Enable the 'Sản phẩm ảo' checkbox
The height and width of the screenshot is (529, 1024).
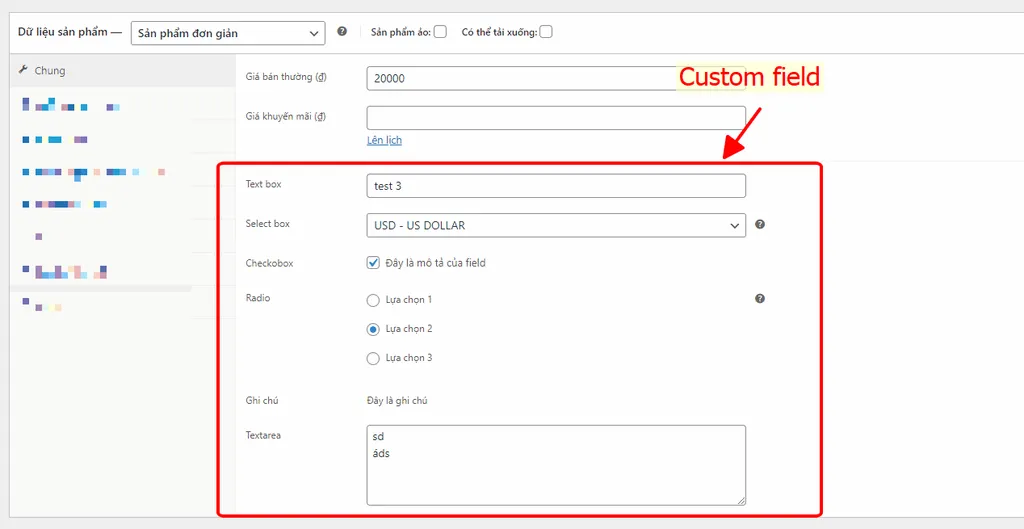click(x=440, y=32)
